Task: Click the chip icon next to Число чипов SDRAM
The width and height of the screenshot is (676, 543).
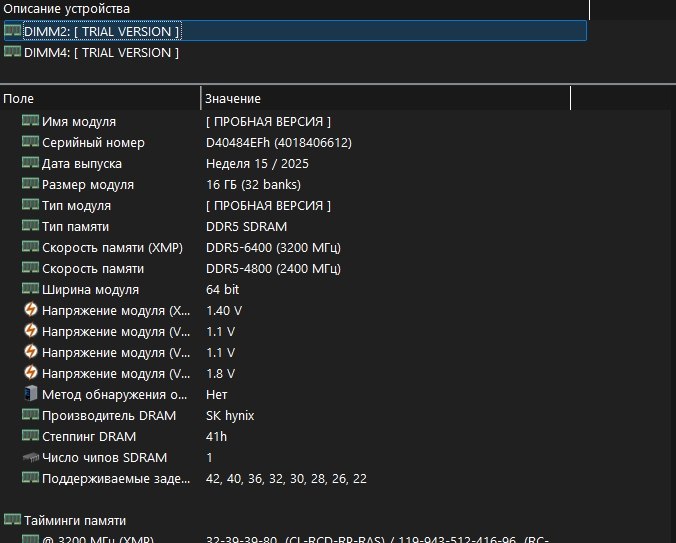Action: coord(31,457)
